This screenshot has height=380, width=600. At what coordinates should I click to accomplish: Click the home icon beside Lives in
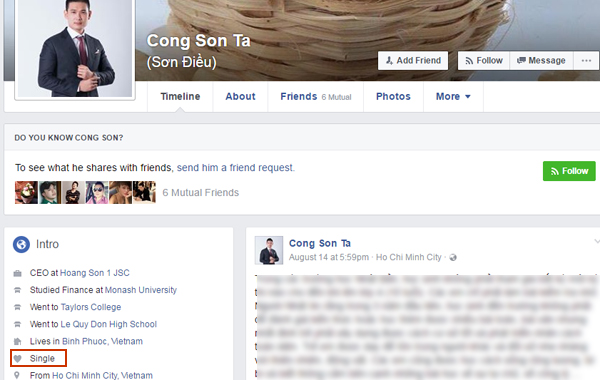coord(17,341)
